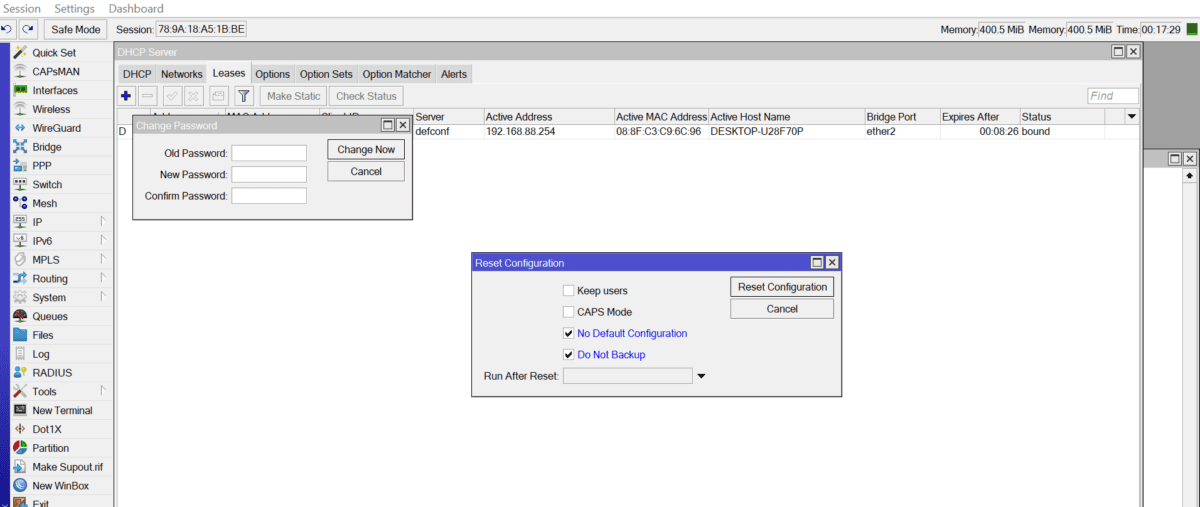Open the Bridge section in sidebar
The image size is (1200, 507).
[x=46, y=147]
